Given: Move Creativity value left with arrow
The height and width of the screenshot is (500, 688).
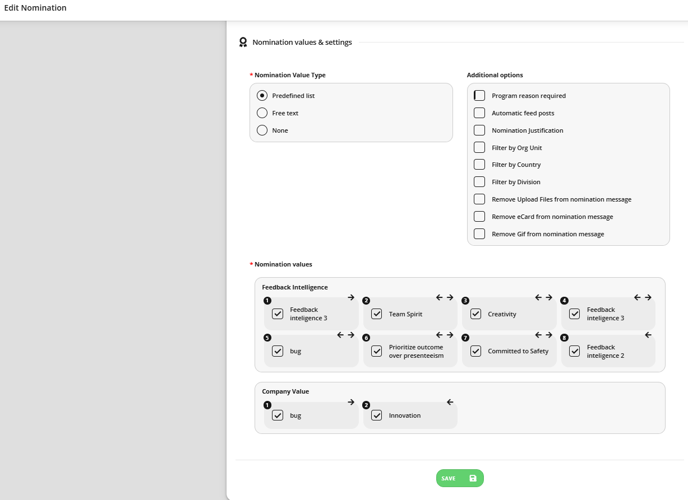Looking at the screenshot, I should point(538,297).
